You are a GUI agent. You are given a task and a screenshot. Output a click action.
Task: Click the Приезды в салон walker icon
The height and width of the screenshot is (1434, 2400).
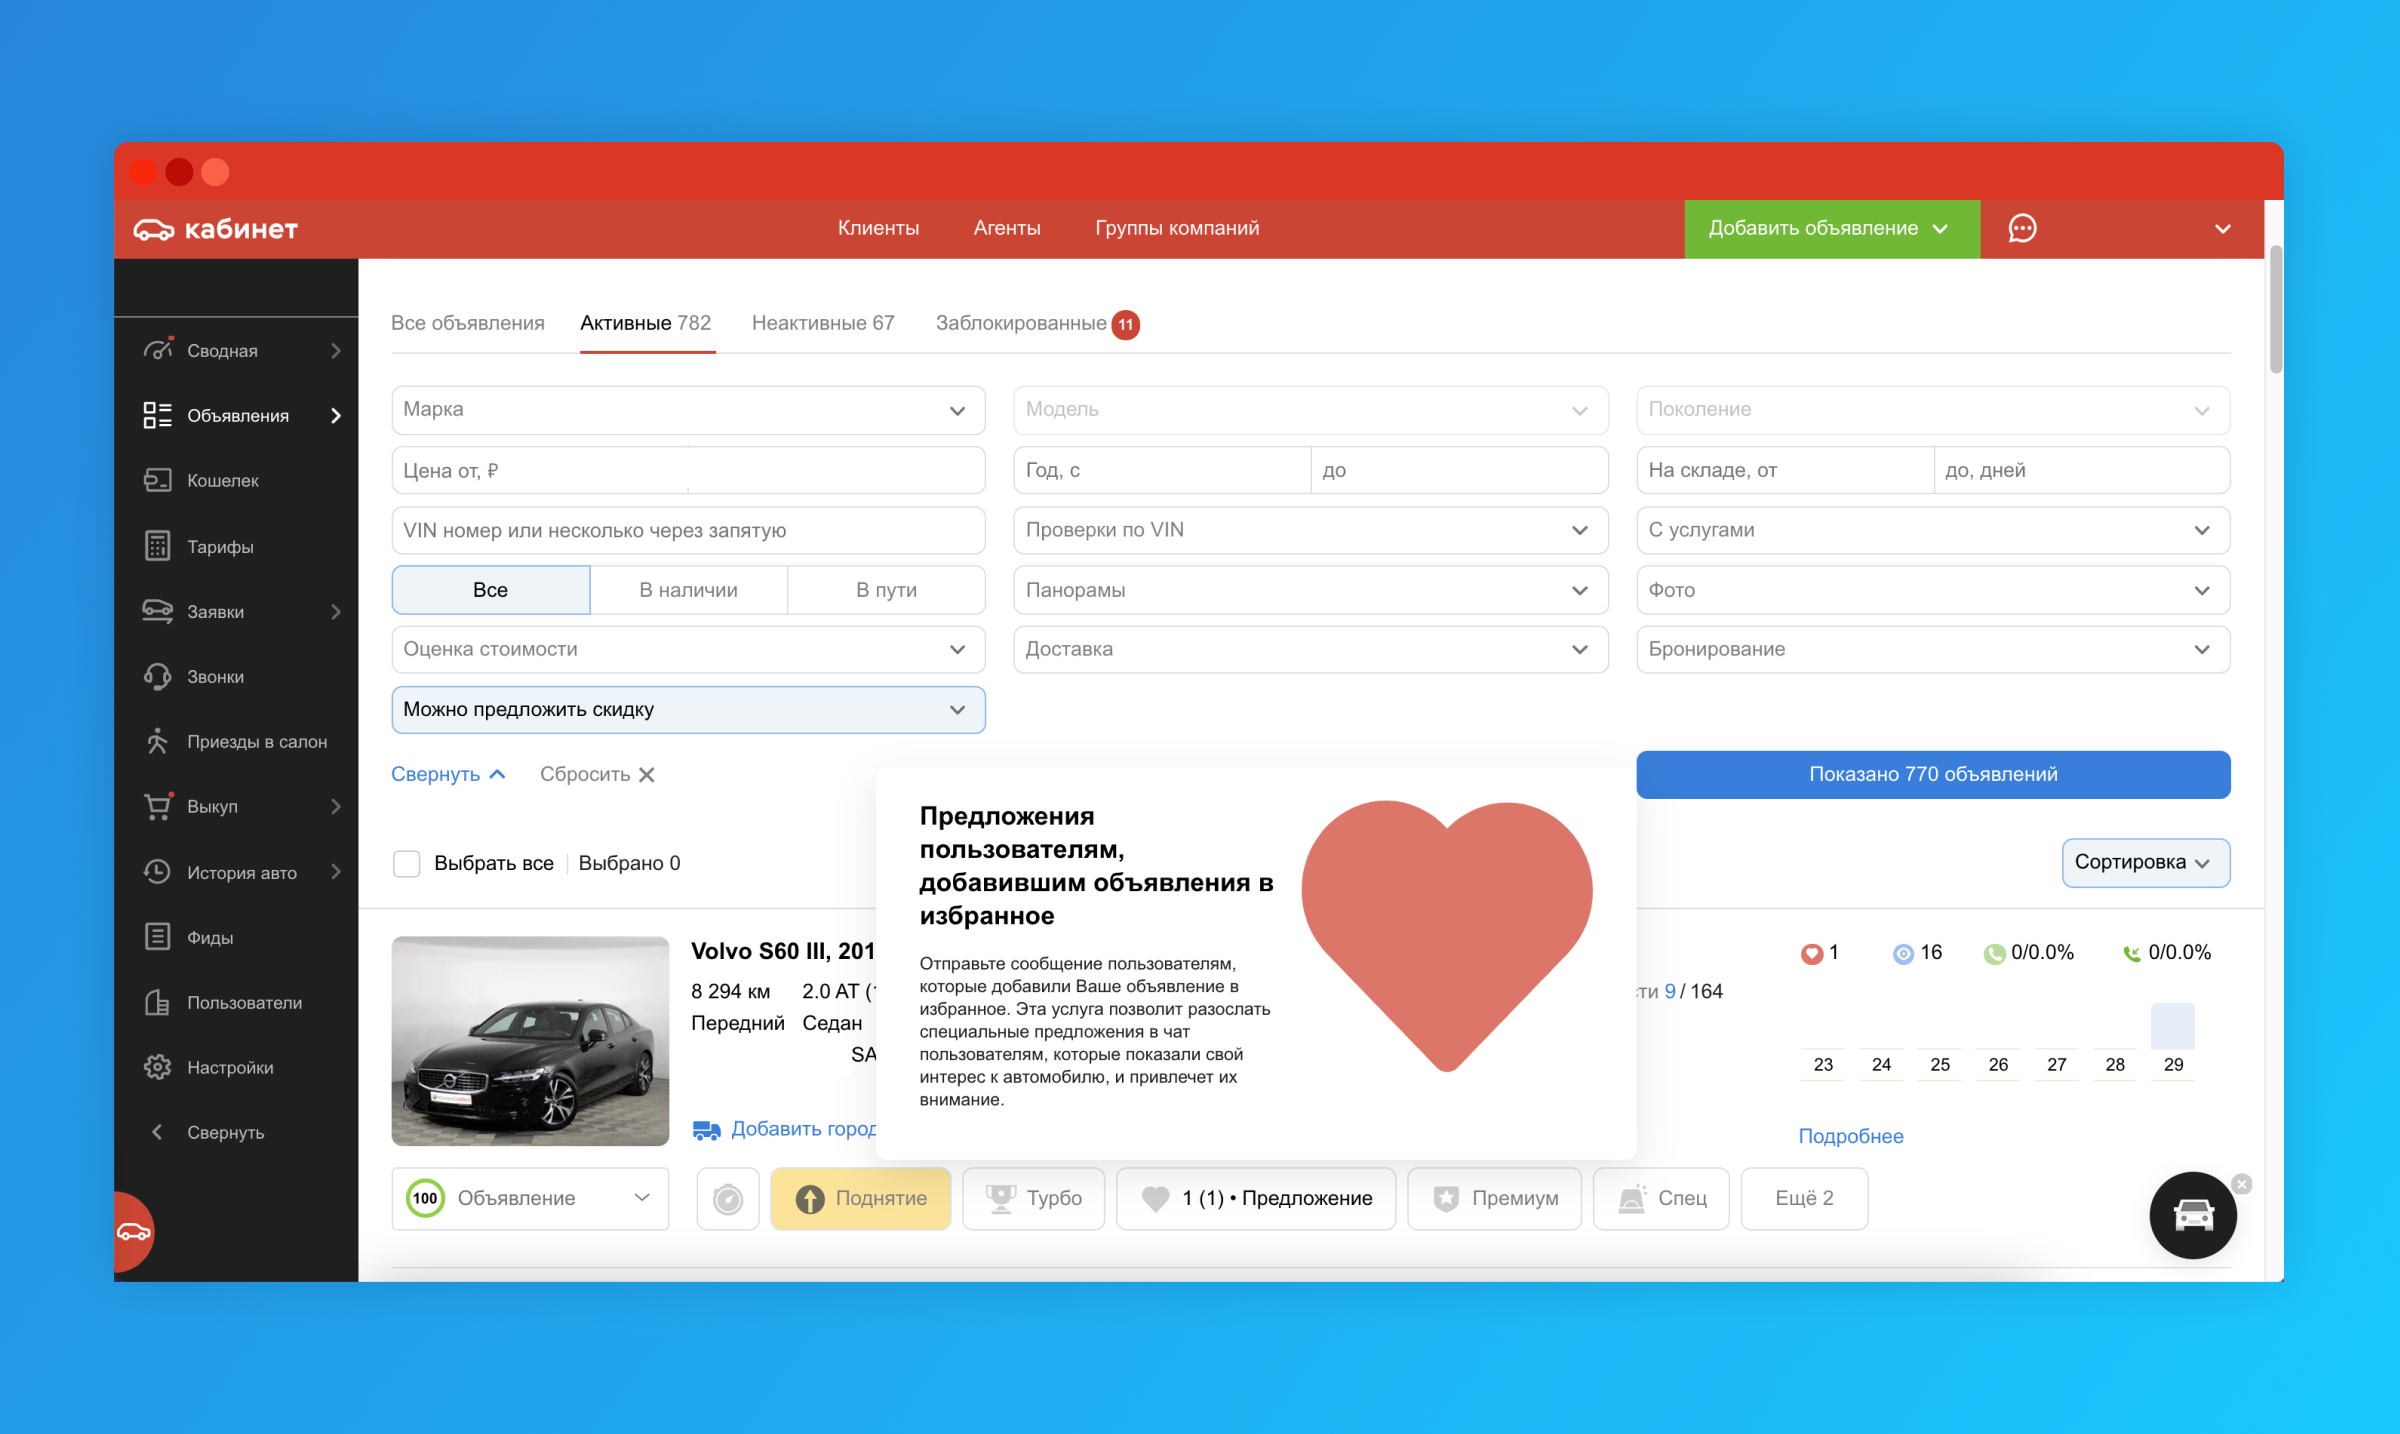[157, 741]
